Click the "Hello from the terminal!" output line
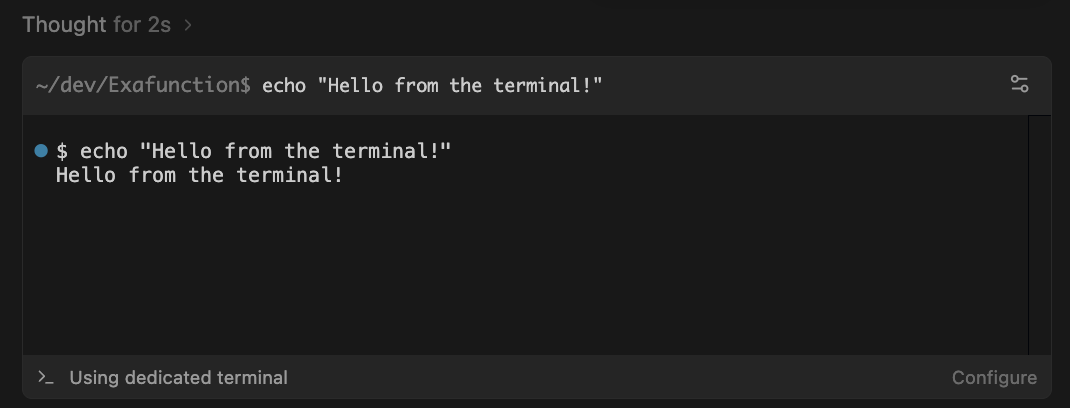The image size is (1070, 408). click(199, 176)
